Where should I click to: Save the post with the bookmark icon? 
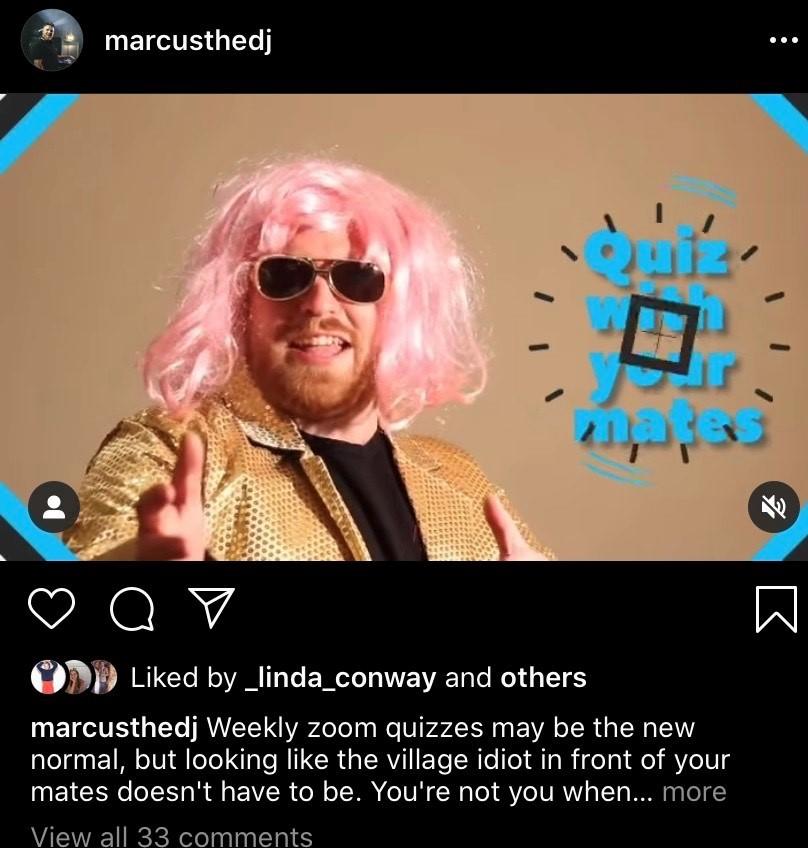tap(776, 608)
